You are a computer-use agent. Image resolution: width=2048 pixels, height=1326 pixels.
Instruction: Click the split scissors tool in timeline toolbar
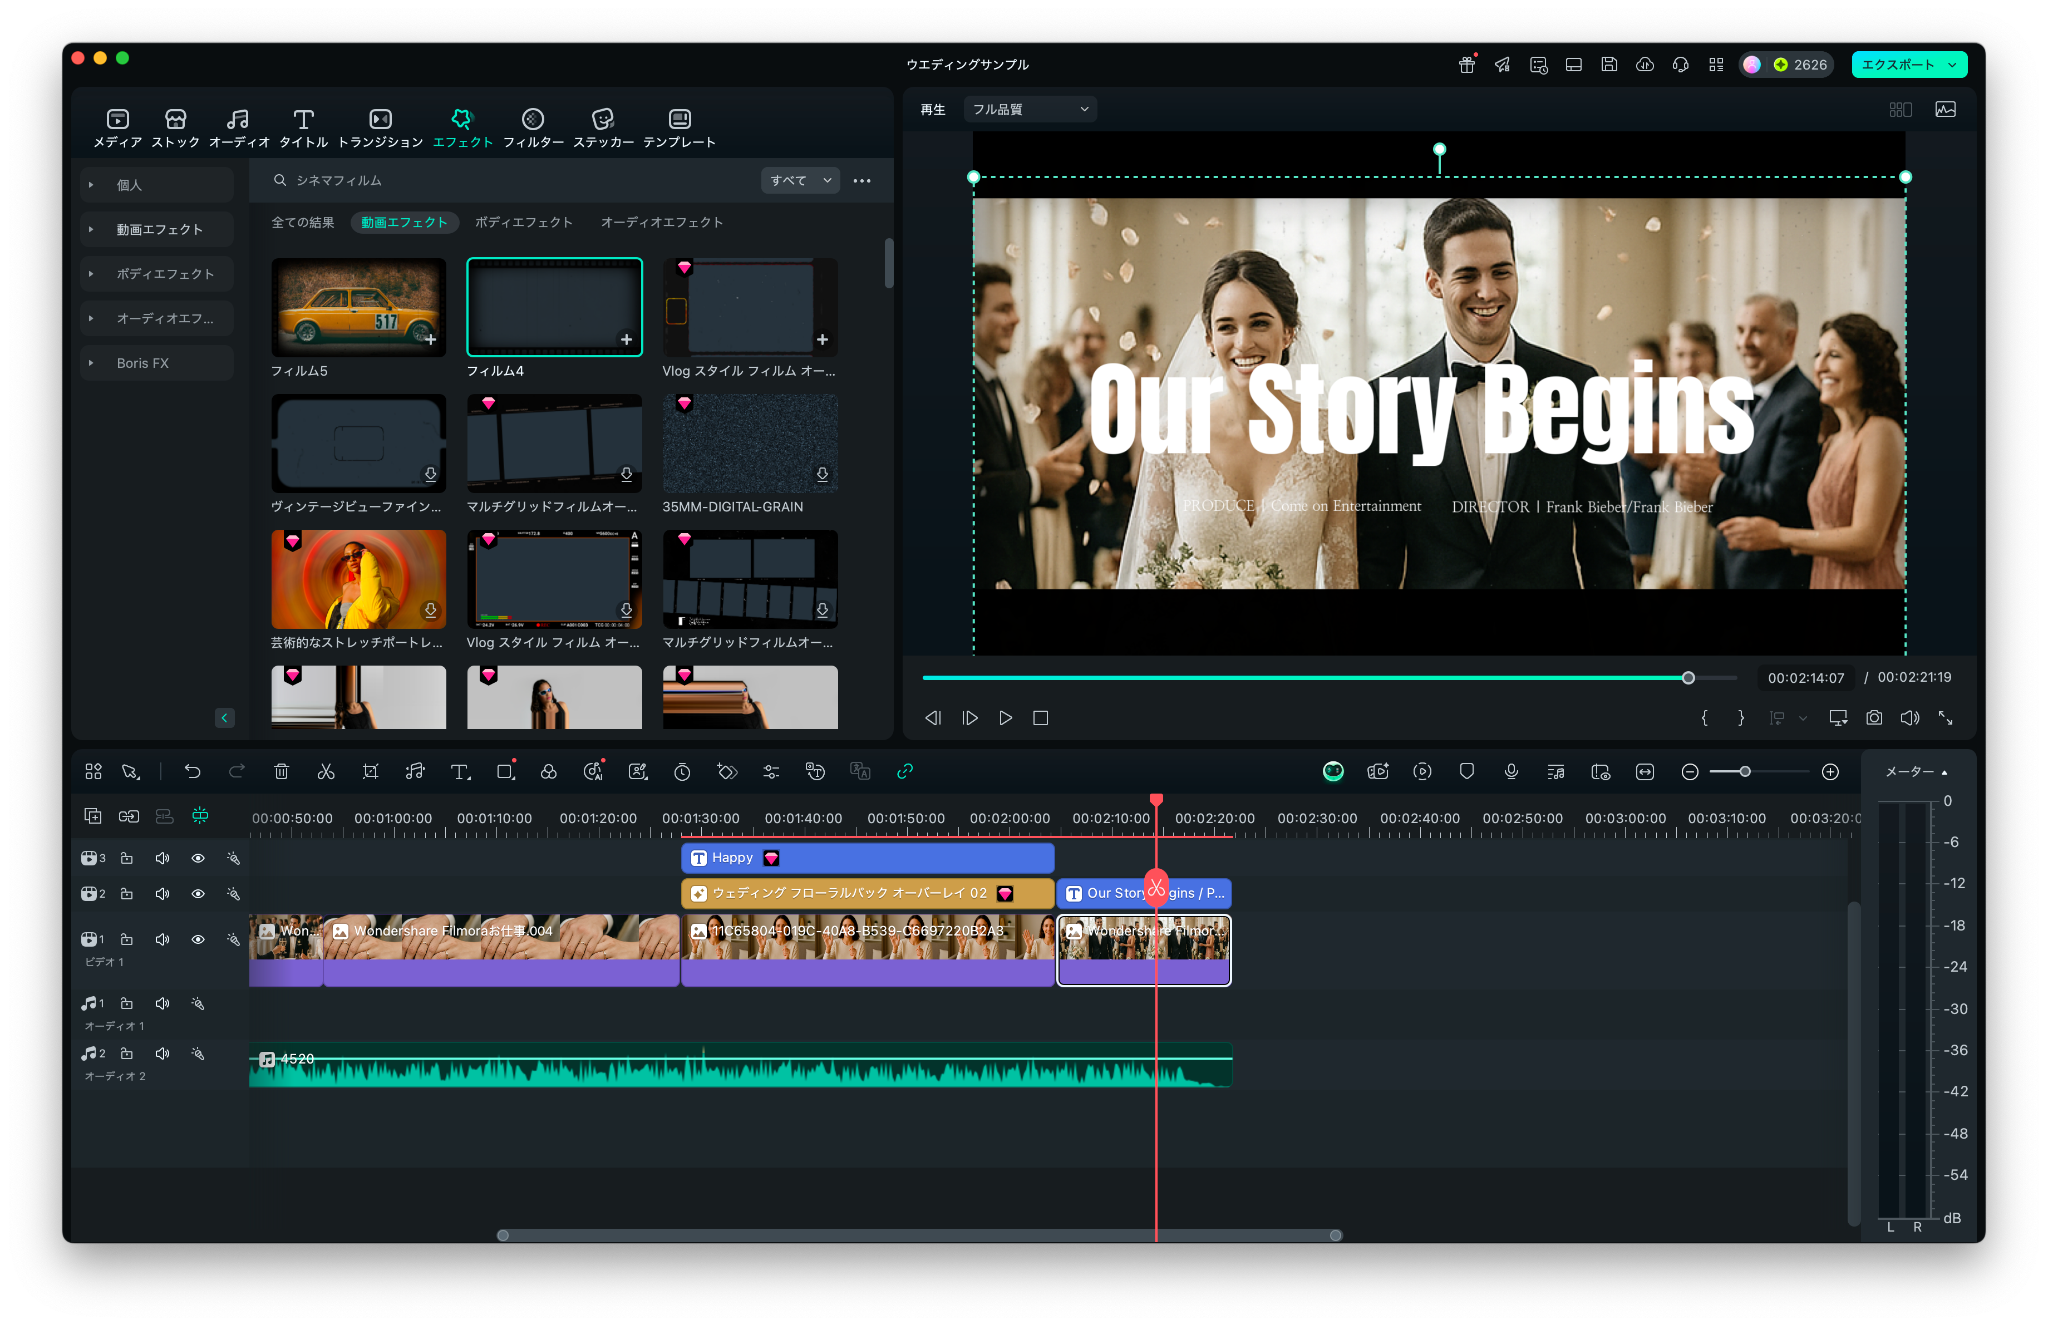pyautogui.click(x=326, y=771)
